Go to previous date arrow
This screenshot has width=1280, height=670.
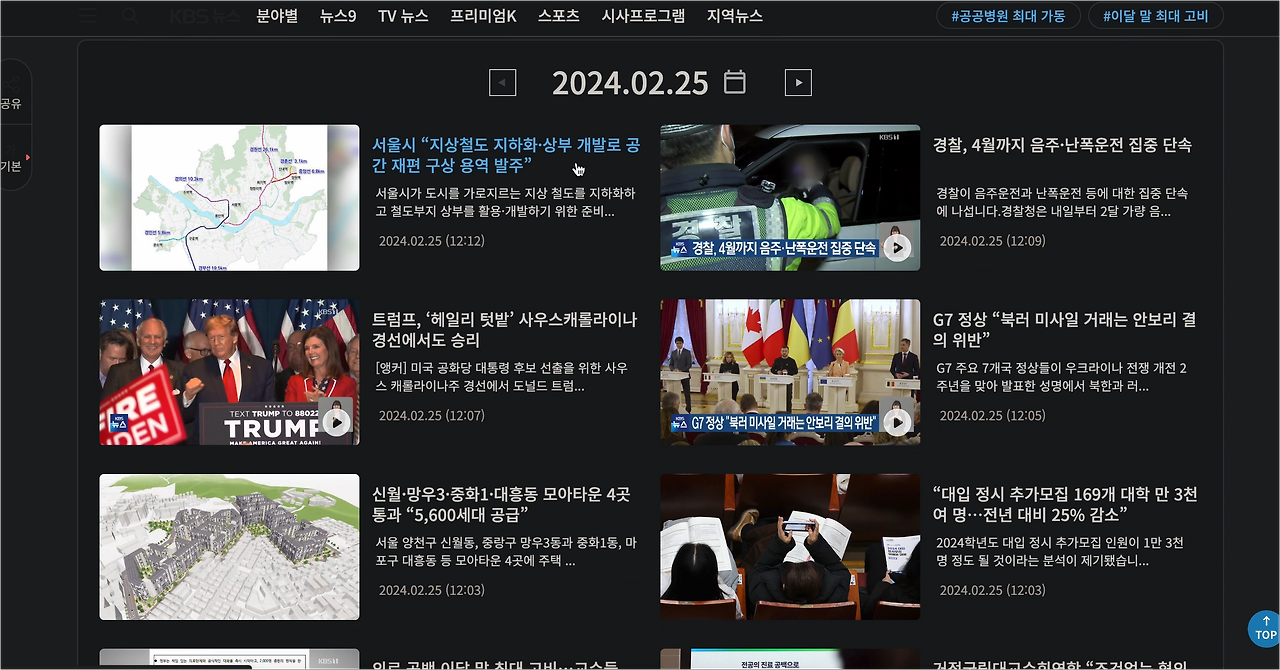pos(502,83)
